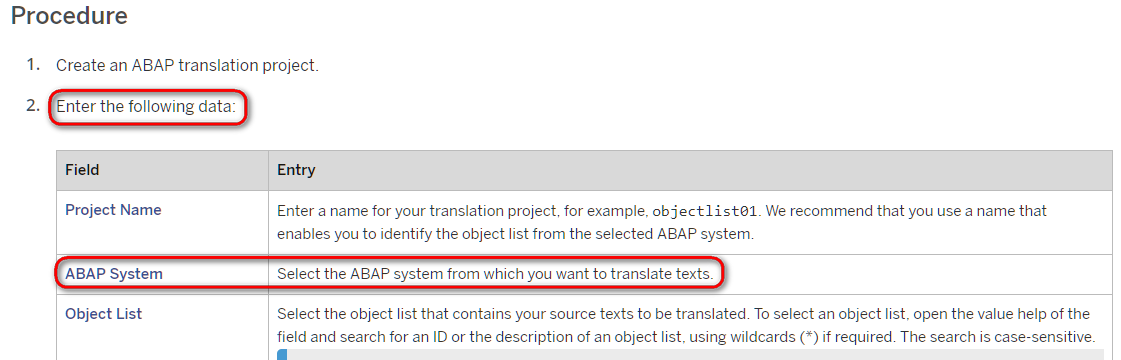
Task: Click the Procedure heading
Action: point(69,16)
